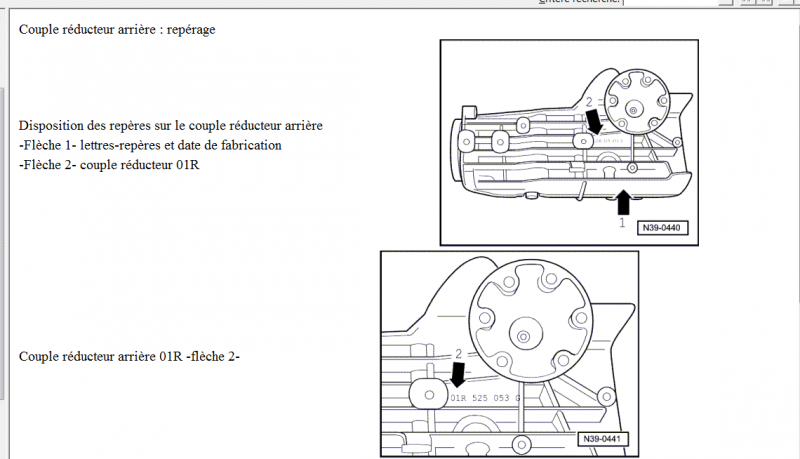Click the oval bolt boss left of 01R number

coord(430,396)
